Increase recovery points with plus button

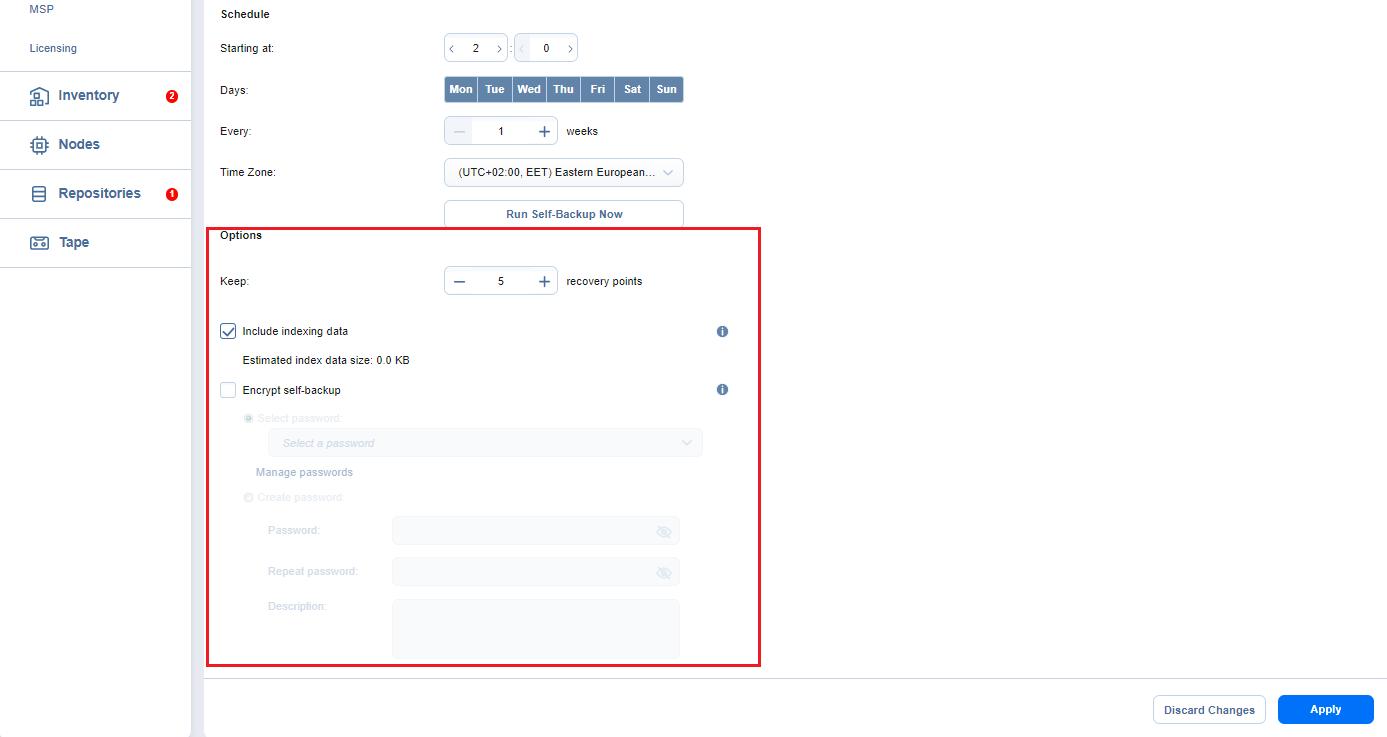pyautogui.click(x=544, y=282)
